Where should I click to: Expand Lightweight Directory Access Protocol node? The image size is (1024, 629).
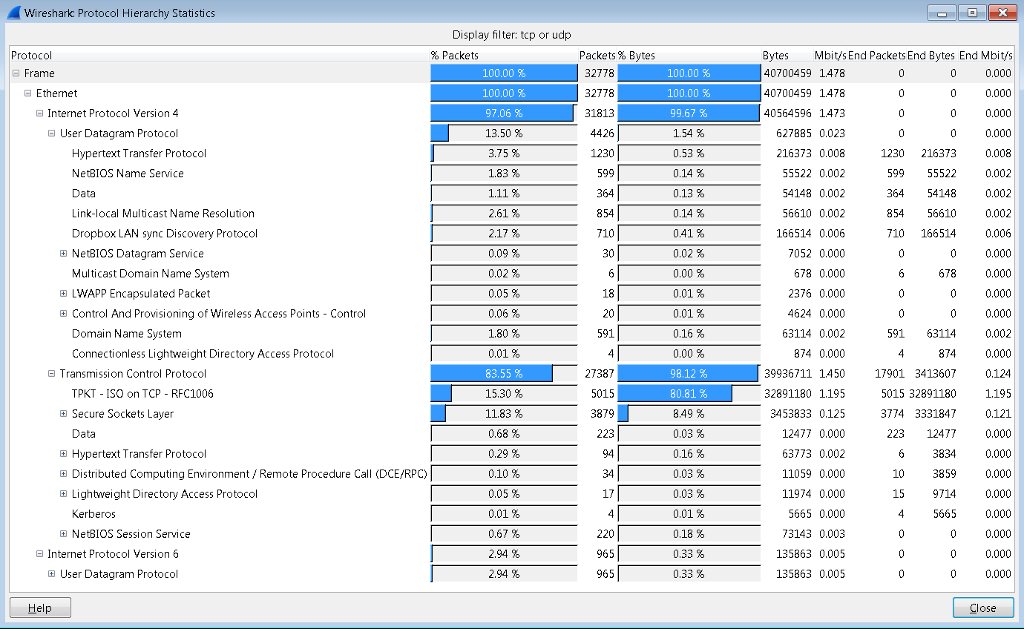(x=63, y=494)
